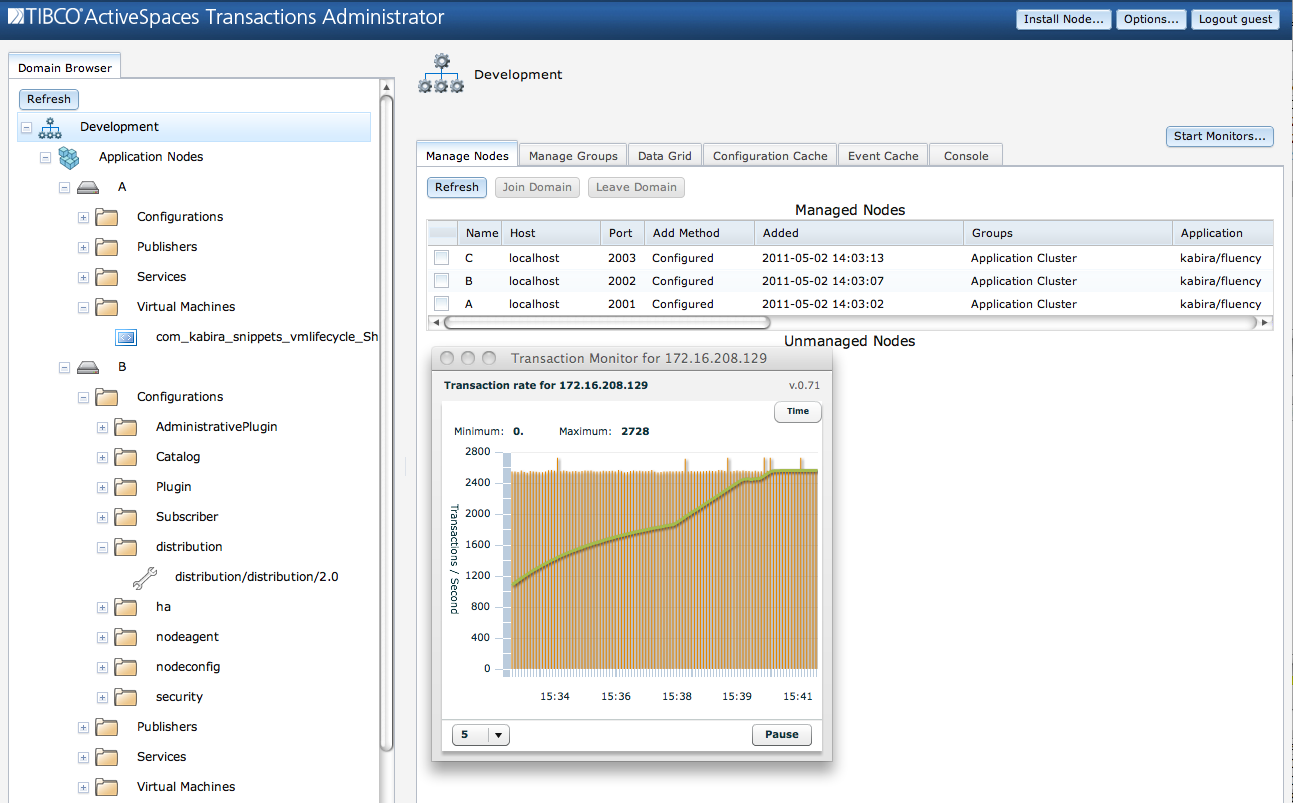
Task: Open the sample count dropdown showing 5
Action: 481,735
